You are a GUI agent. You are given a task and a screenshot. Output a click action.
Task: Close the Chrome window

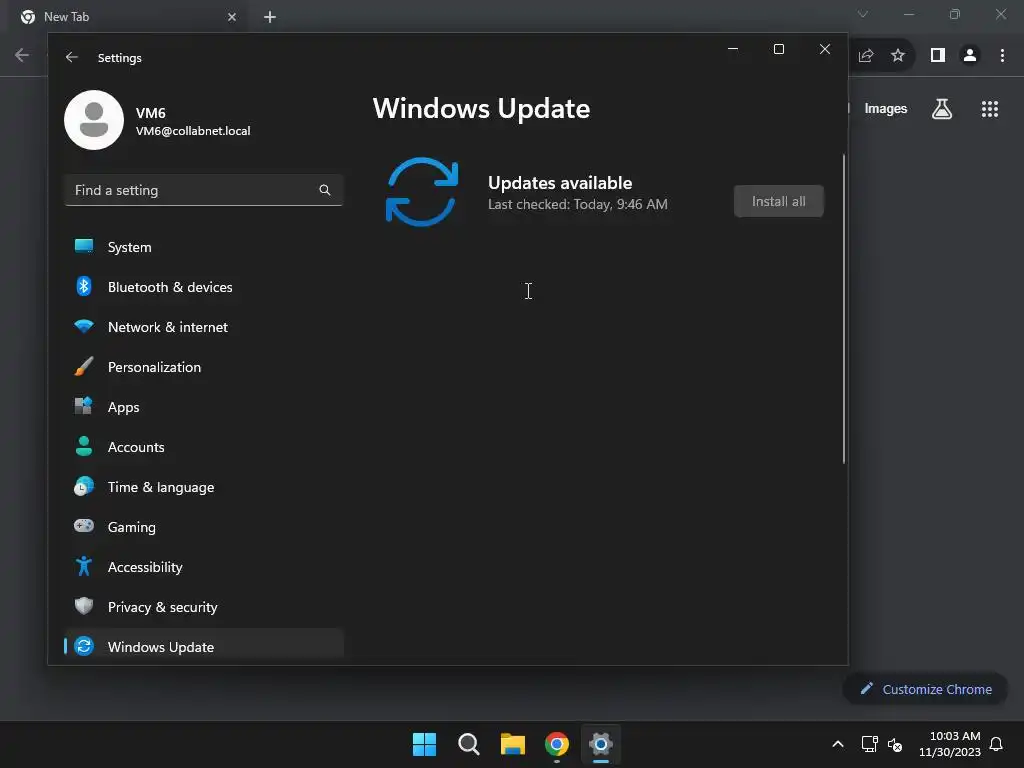[1000, 14]
